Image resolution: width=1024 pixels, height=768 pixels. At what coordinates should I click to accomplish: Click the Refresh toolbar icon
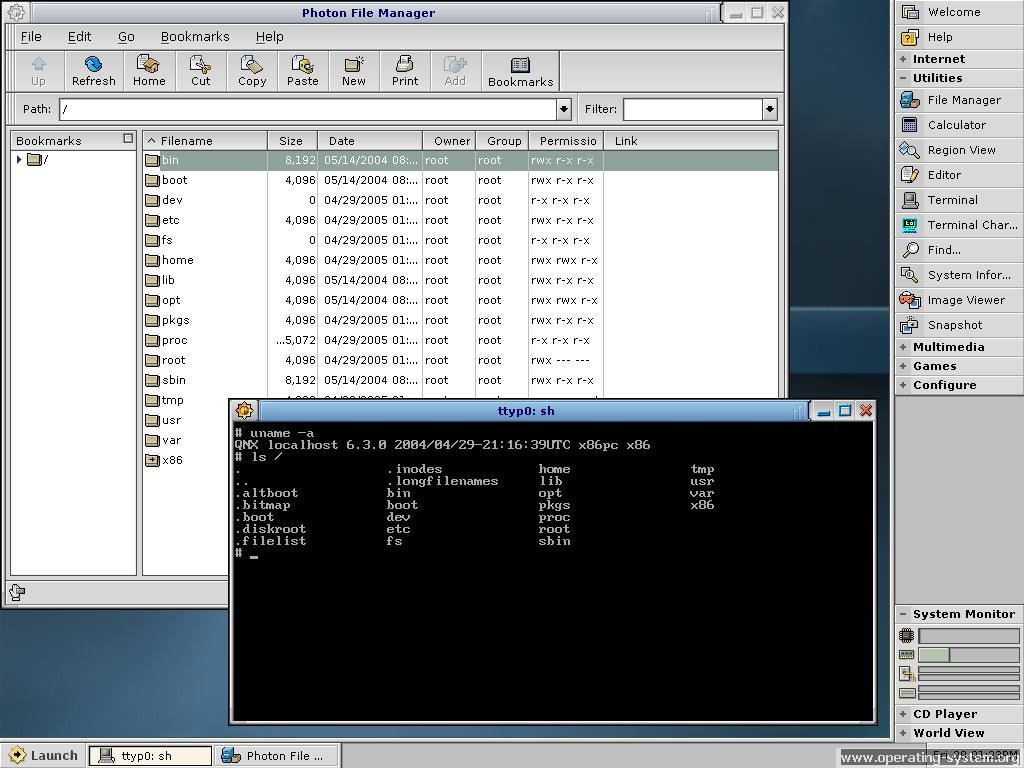[93, 71]
